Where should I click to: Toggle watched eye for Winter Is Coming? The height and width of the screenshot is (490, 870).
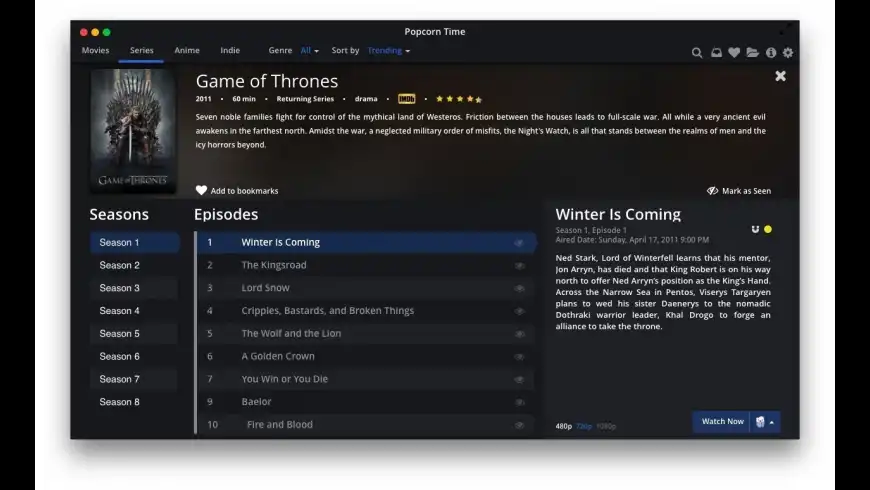point(519,243)
